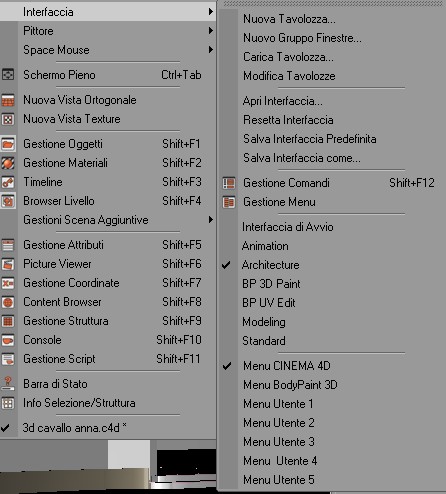Viewport: 446px width, 494px height.
Task: Click the Browser Livello icon
Action: 8,201
